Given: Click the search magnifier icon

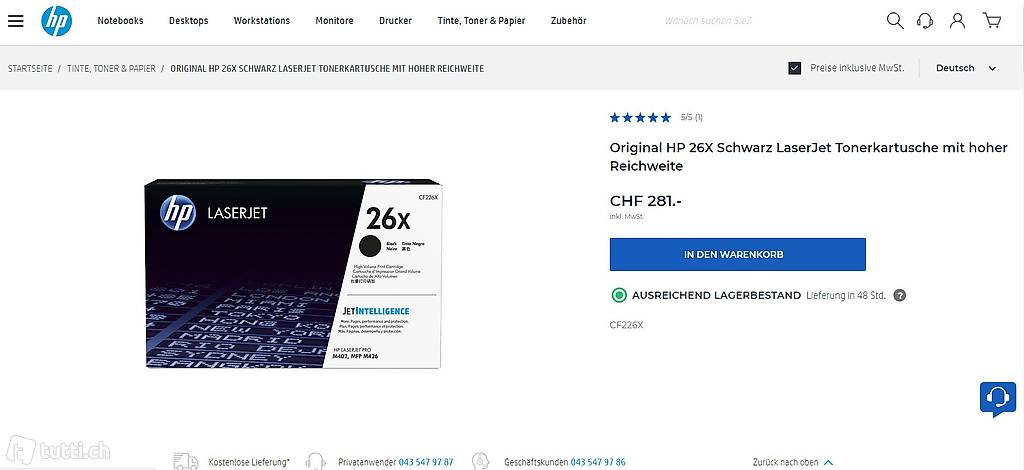Looking at the screenshot, I should click(895, 20).
